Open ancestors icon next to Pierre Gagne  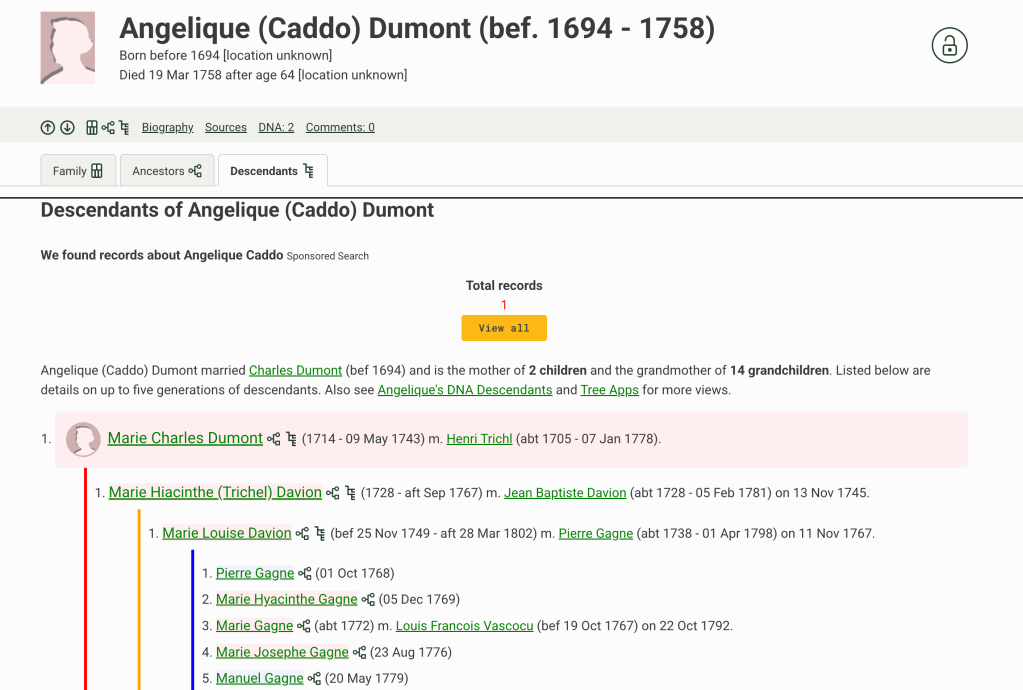point(305,574)
